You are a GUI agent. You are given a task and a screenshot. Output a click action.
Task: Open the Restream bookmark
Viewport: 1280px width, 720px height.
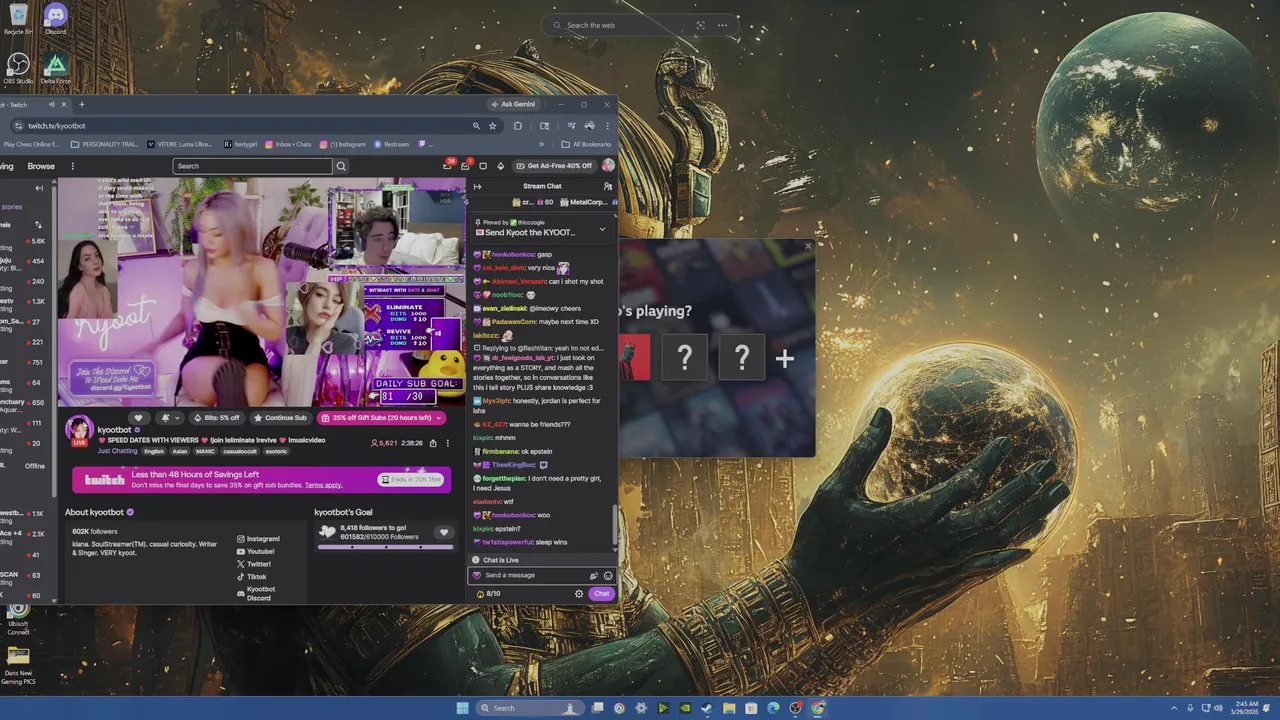[391, 144]
